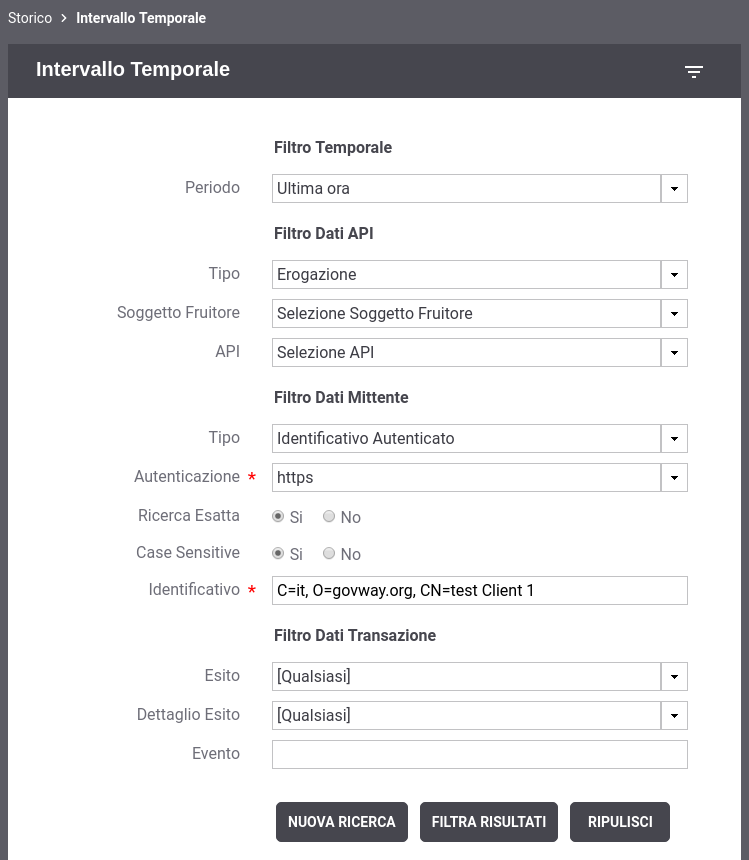Click the Identificativo text field
The image size is (749, 860).
(479, 590)
